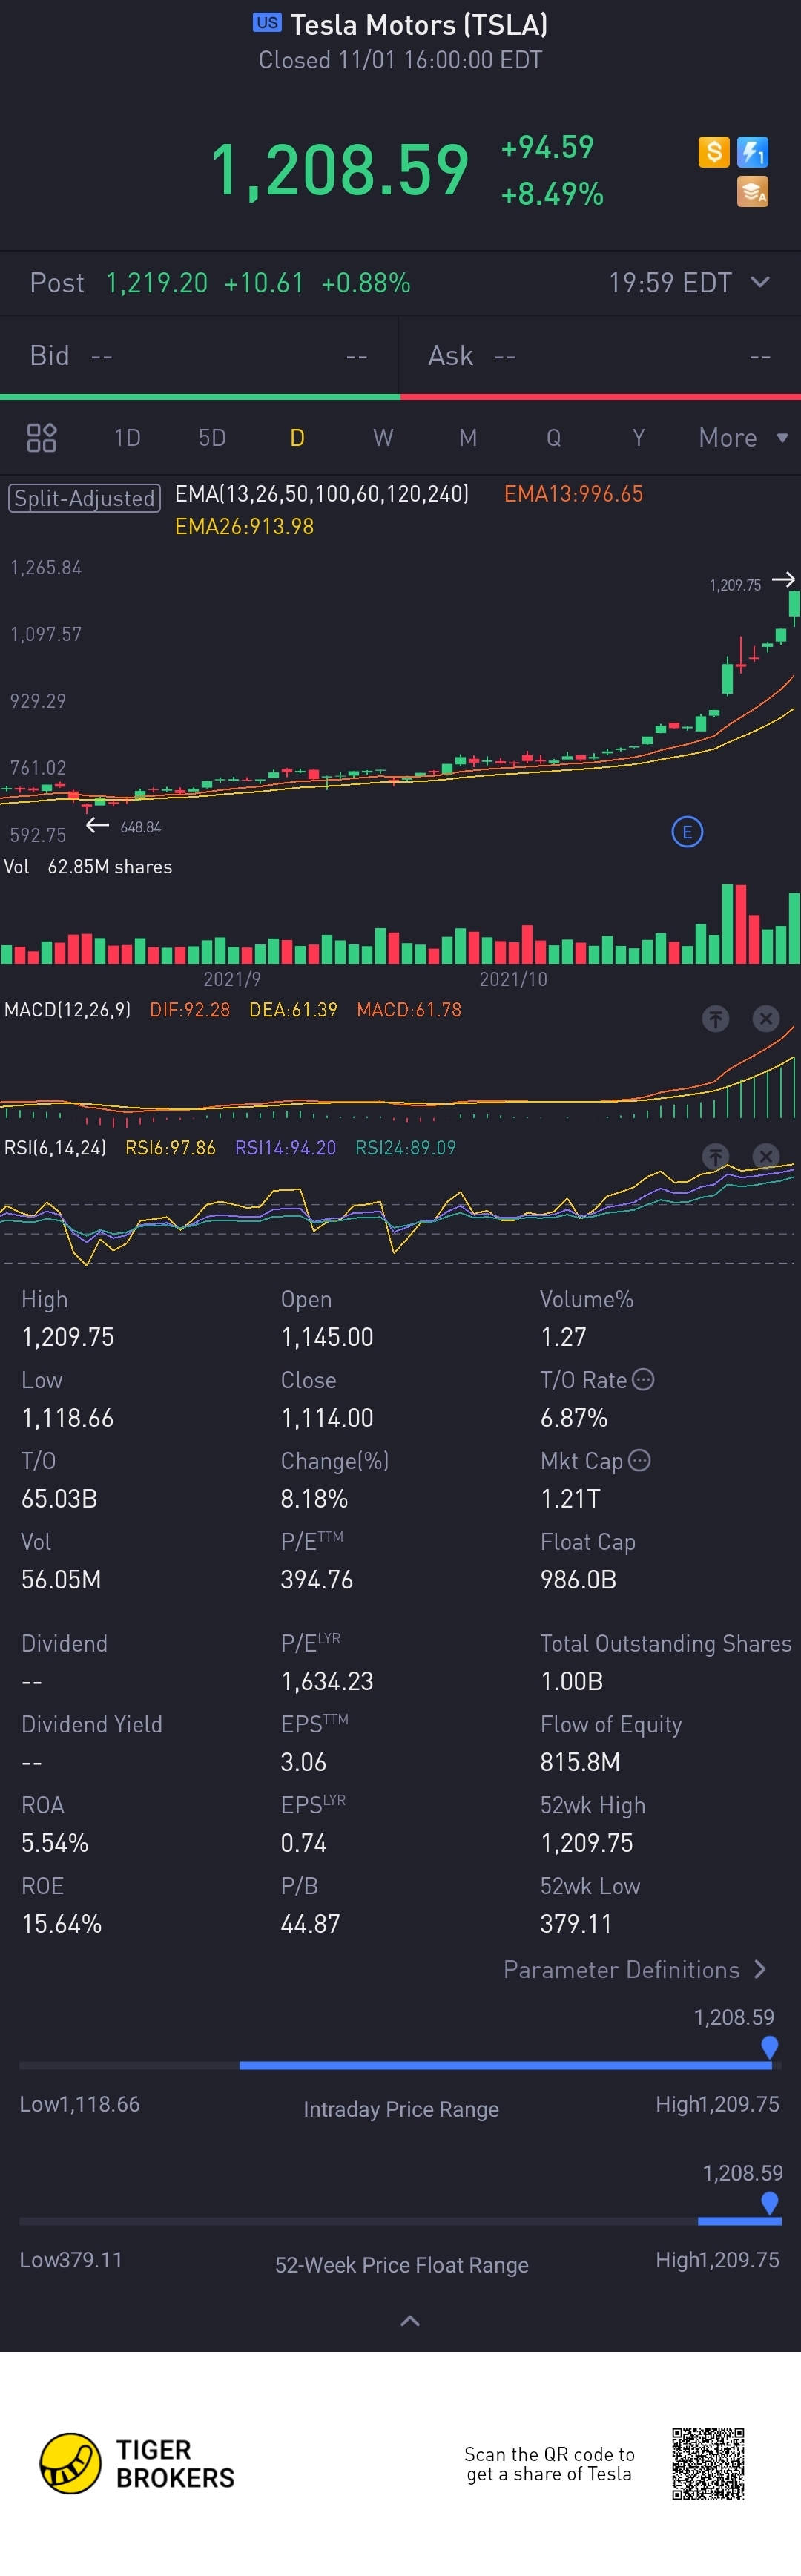Open EMA indicator settings label
Viewport: 801px width, 2576px height.
coord(322,493)
